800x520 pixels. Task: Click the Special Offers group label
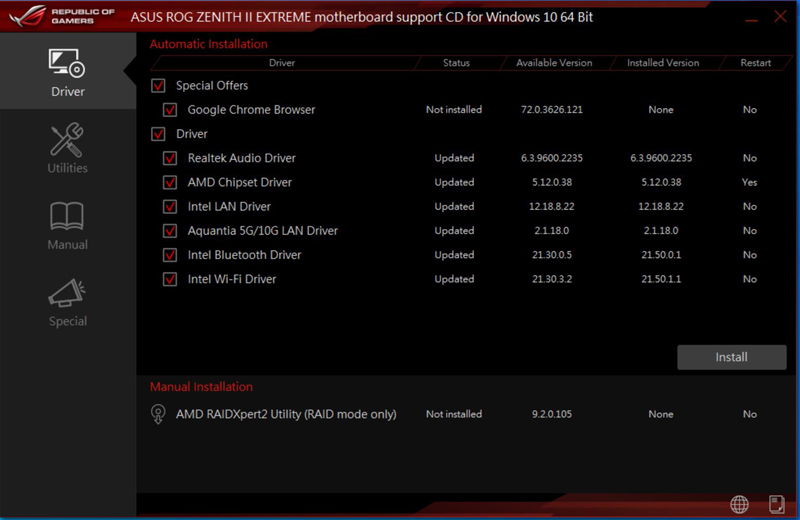tap(212, 85)
